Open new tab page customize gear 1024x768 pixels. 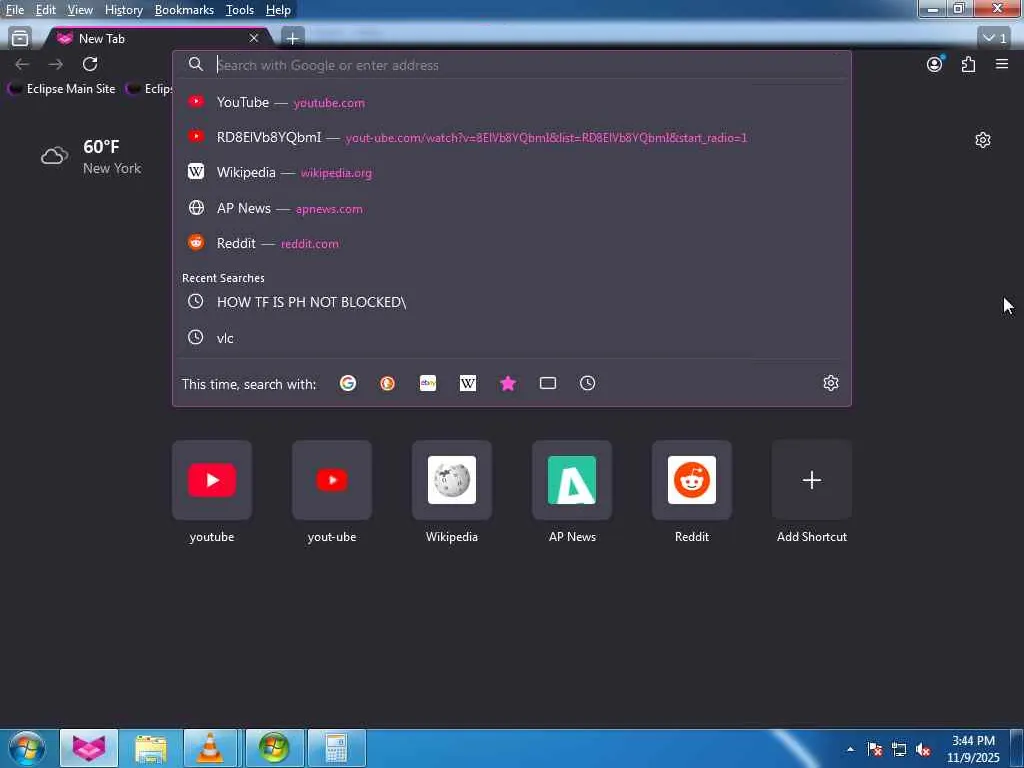pyautogui.click(x=983, y=140)
